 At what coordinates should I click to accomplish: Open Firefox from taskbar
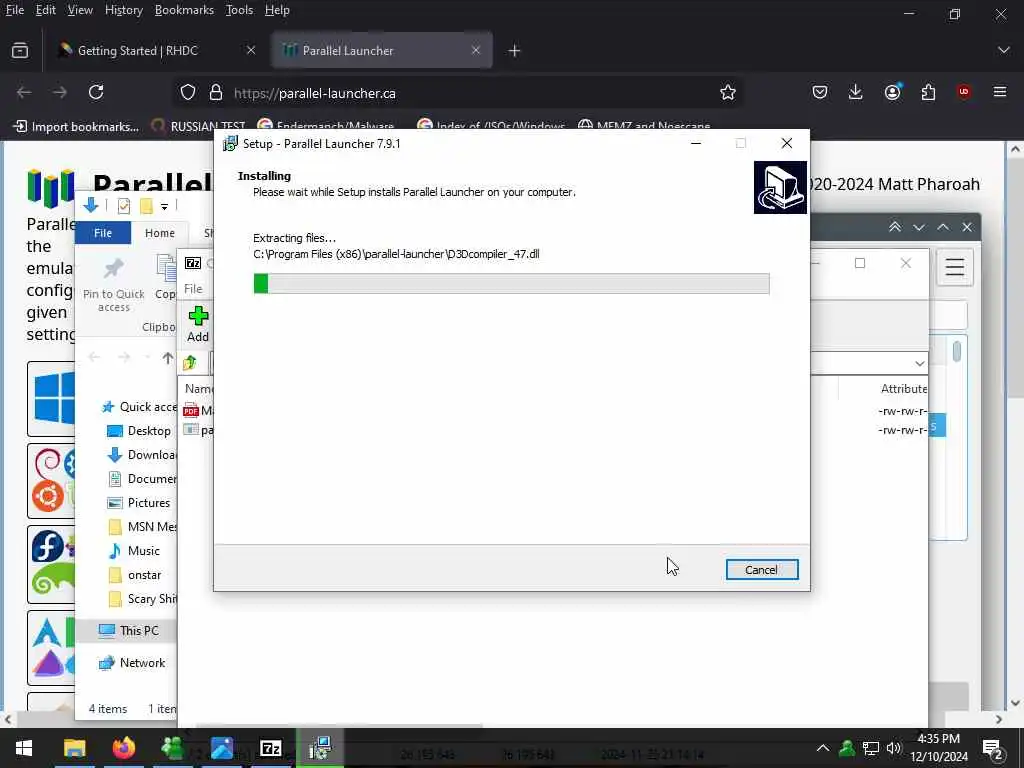pyautogui.click(x=123, y=748)
